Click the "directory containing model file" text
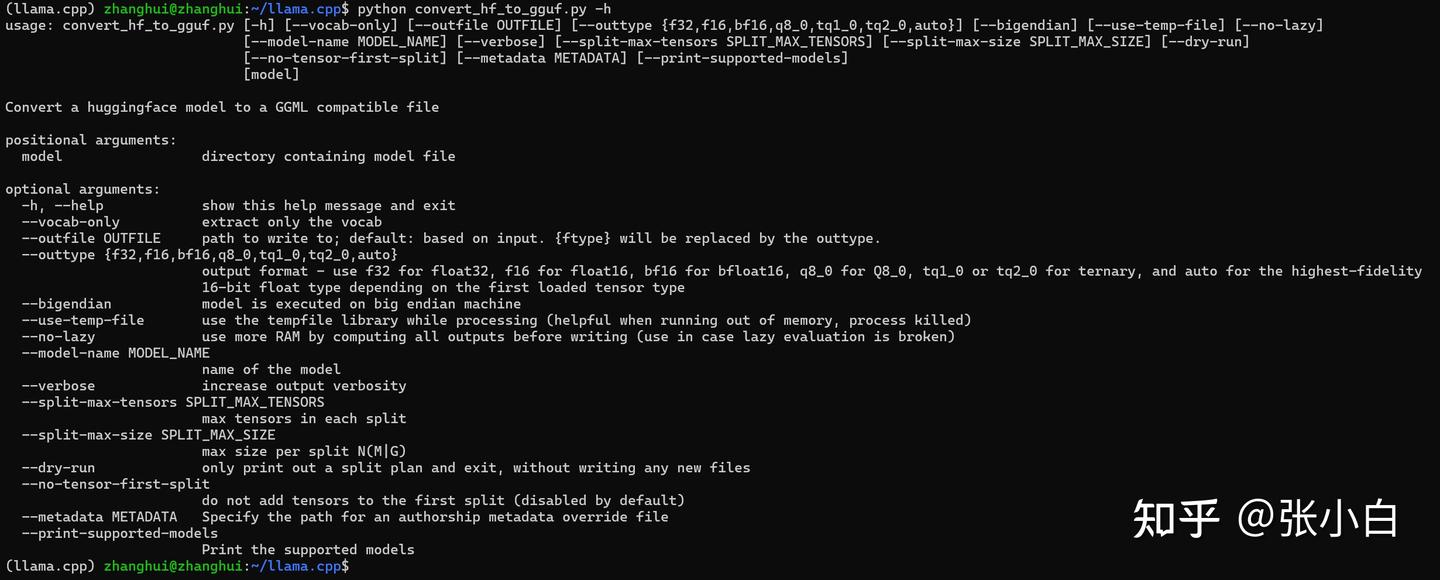Viewport: 1440px width, 580px height. click(x=328, y=156)
